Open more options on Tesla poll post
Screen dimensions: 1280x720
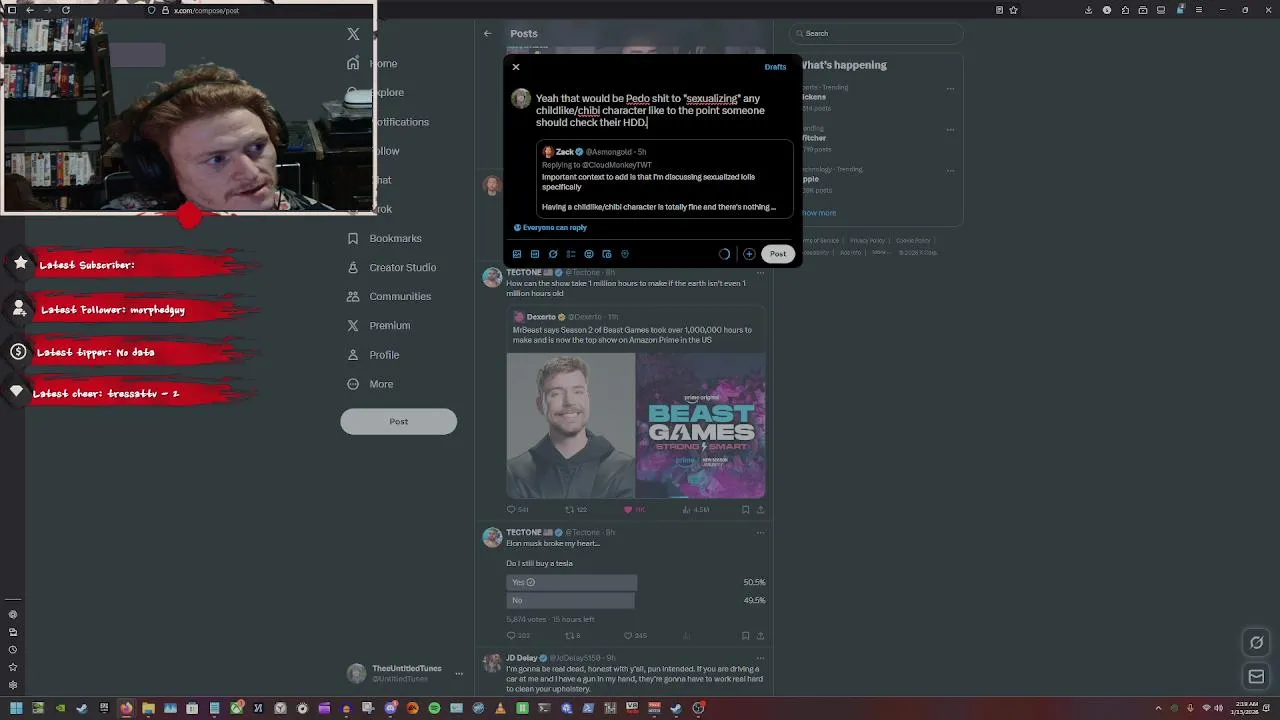(760, 533)
